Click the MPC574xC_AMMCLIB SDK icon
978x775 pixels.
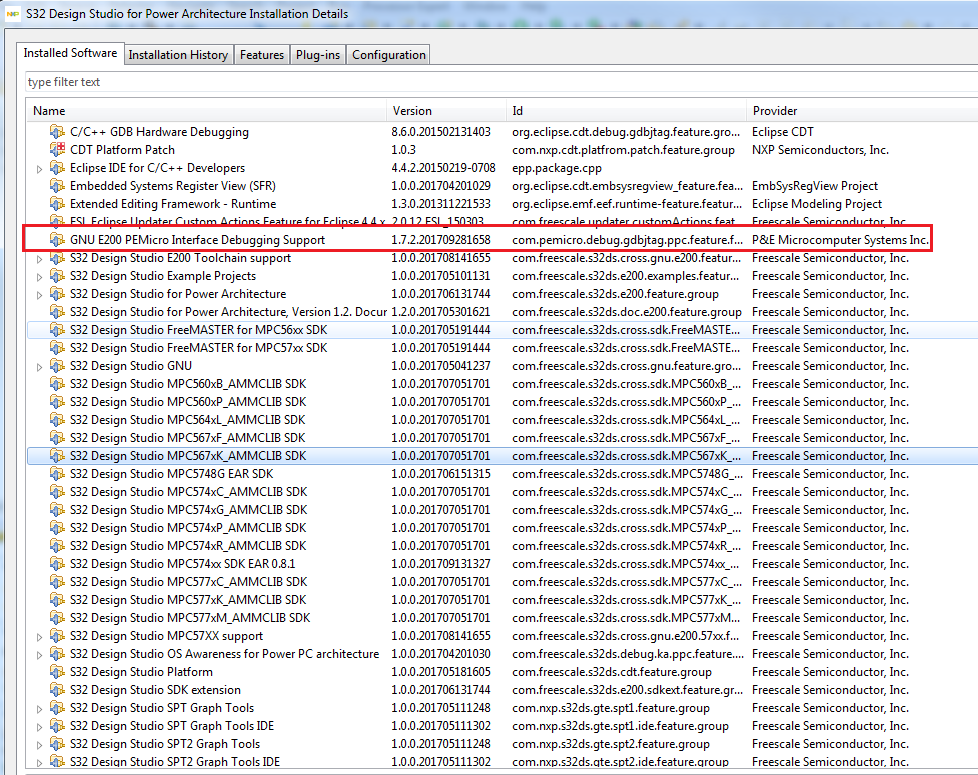[57, 492]
